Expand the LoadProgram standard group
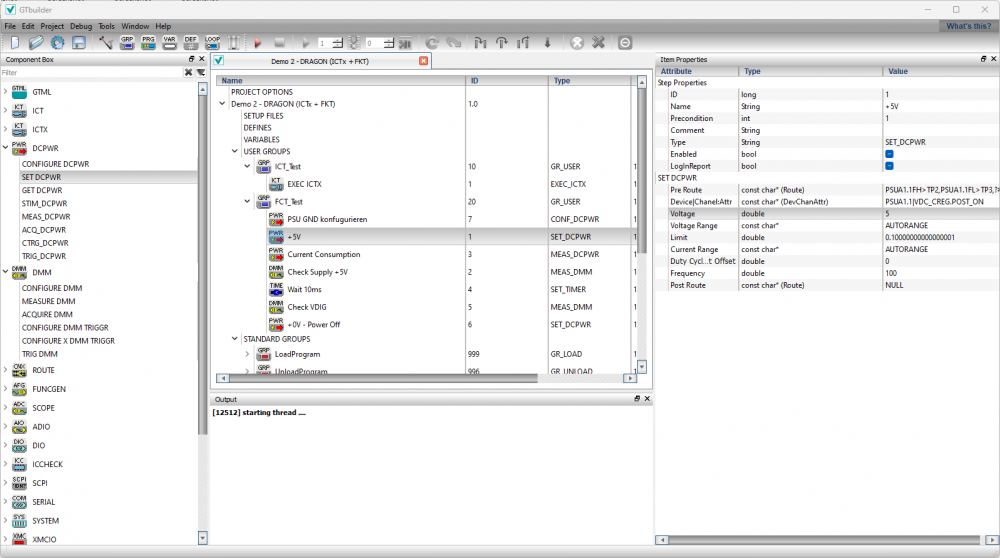Image resolution: width=1000 pixels, height=558 pixels. (x=247, y=354)
